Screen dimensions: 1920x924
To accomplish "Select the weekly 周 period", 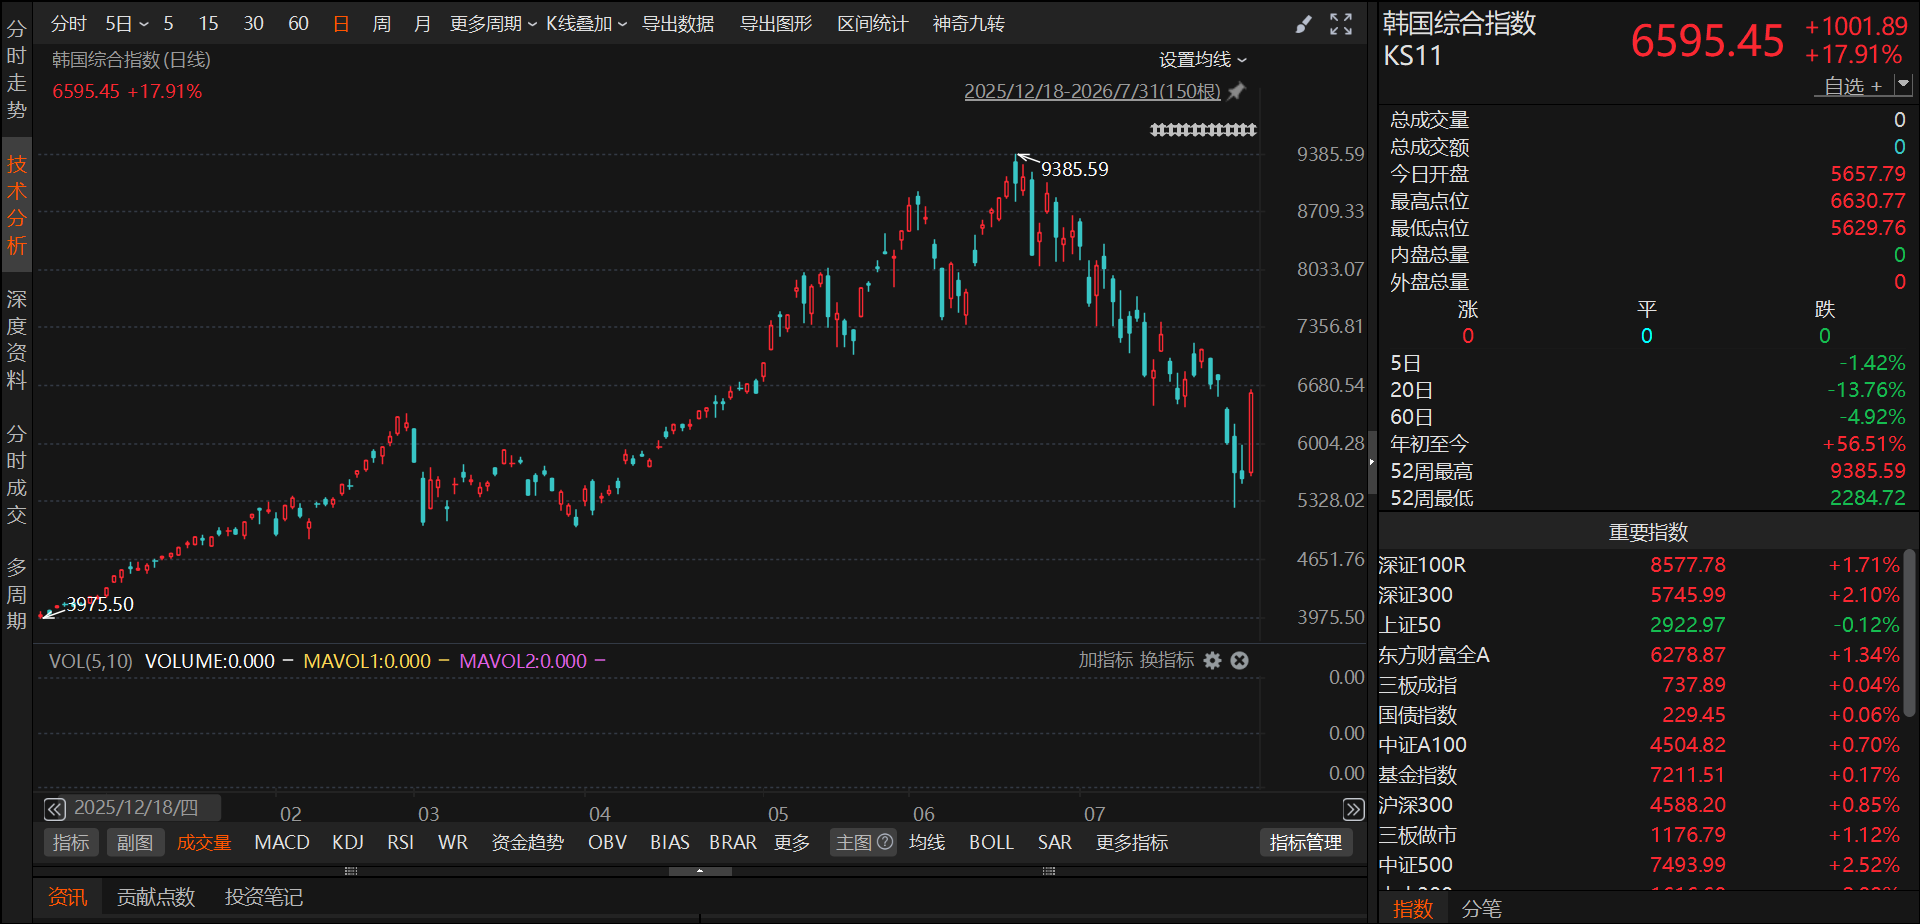I will (x=381, y=23).
